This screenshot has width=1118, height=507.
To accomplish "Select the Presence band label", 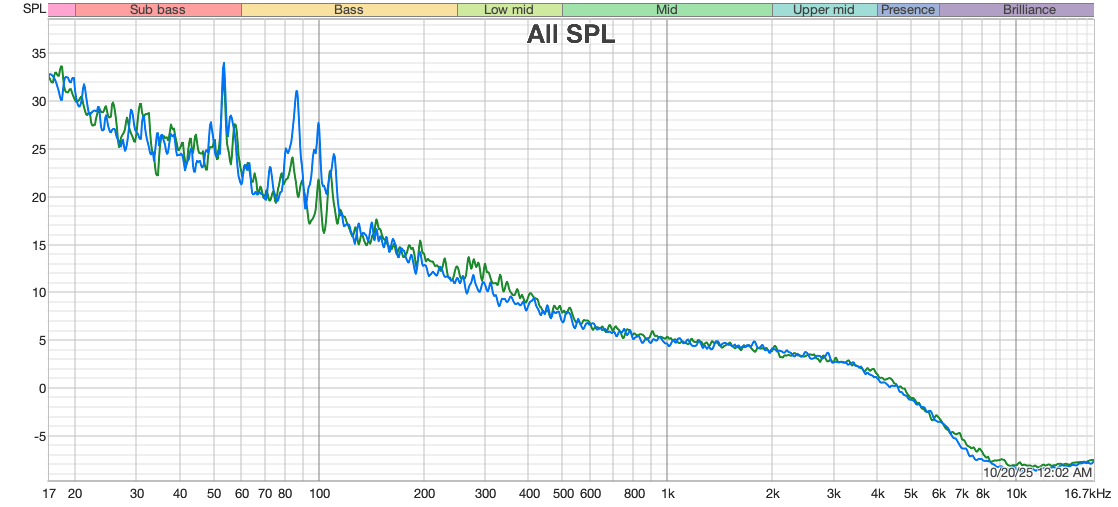I will click(908, 10).
